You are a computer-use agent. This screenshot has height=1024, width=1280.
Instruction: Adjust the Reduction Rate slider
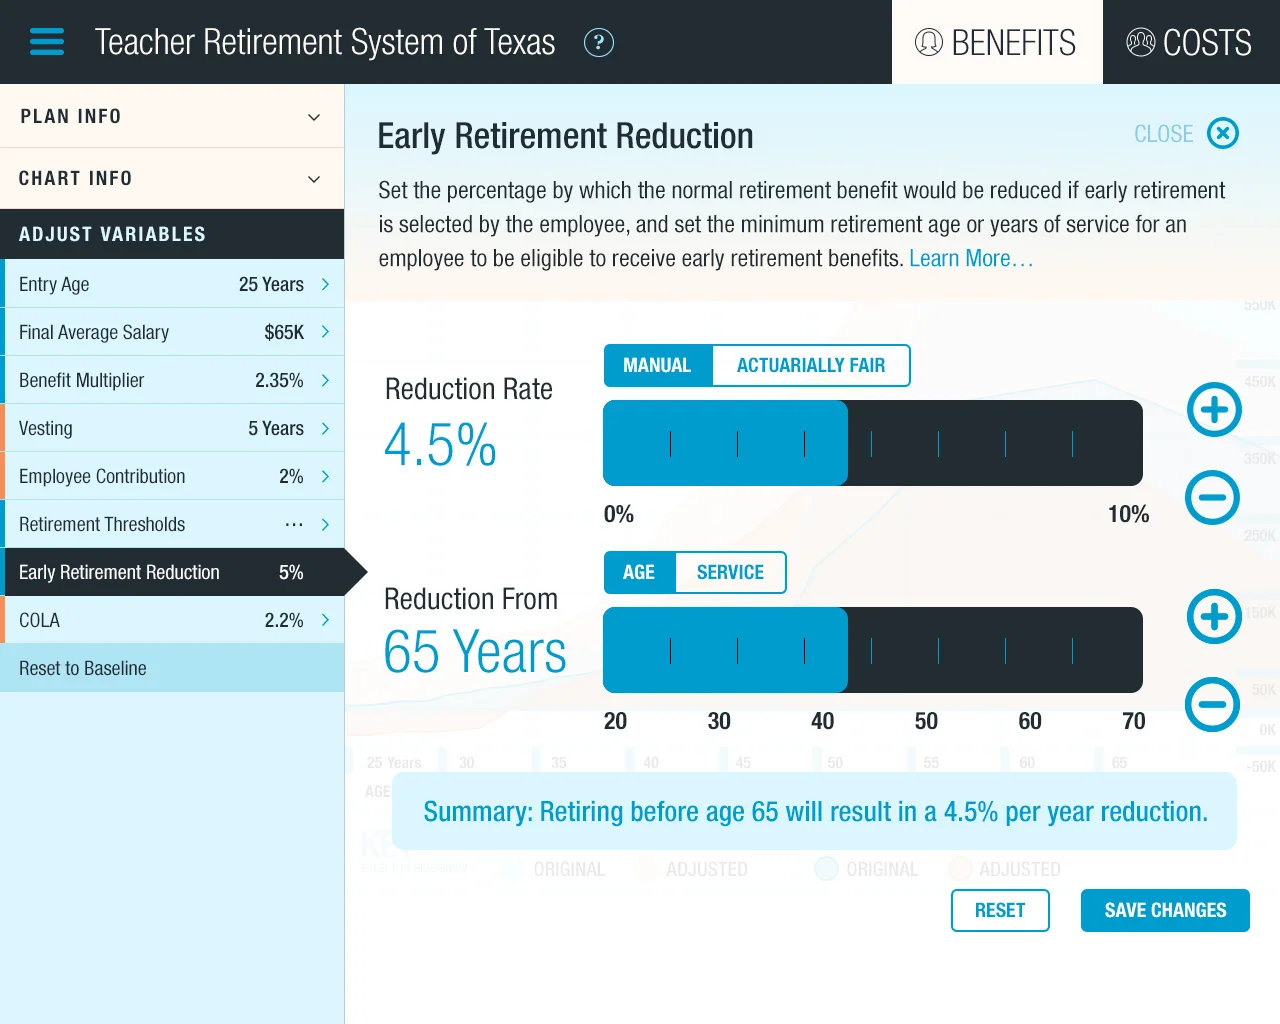click(x=847, y=443)
